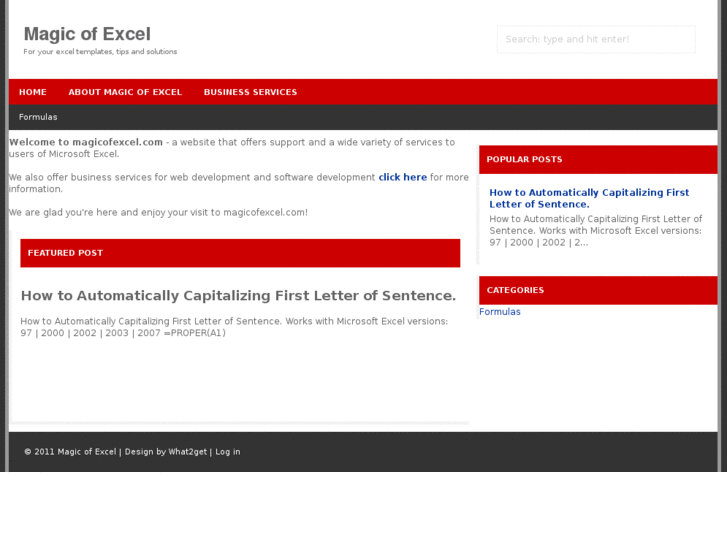Click the POPULAR POSTS heading

524,159
